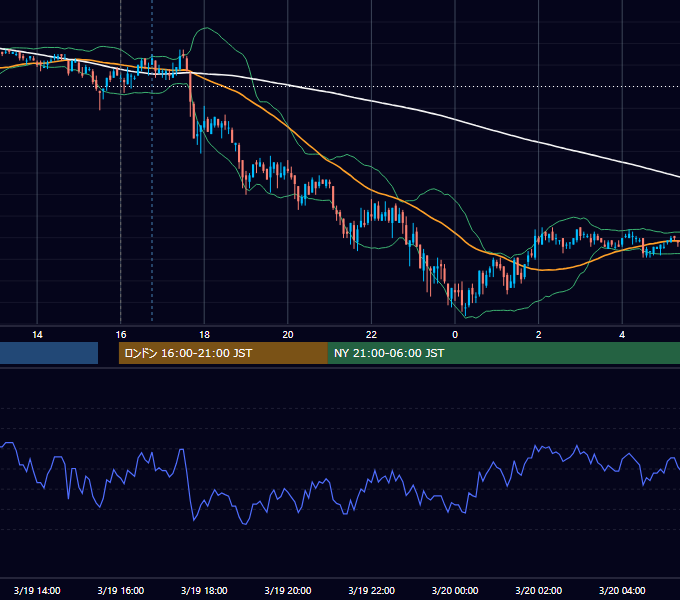Click the 20 hour label on price chart axis
This screenshot has width=680, height=600.
(288, 335)
